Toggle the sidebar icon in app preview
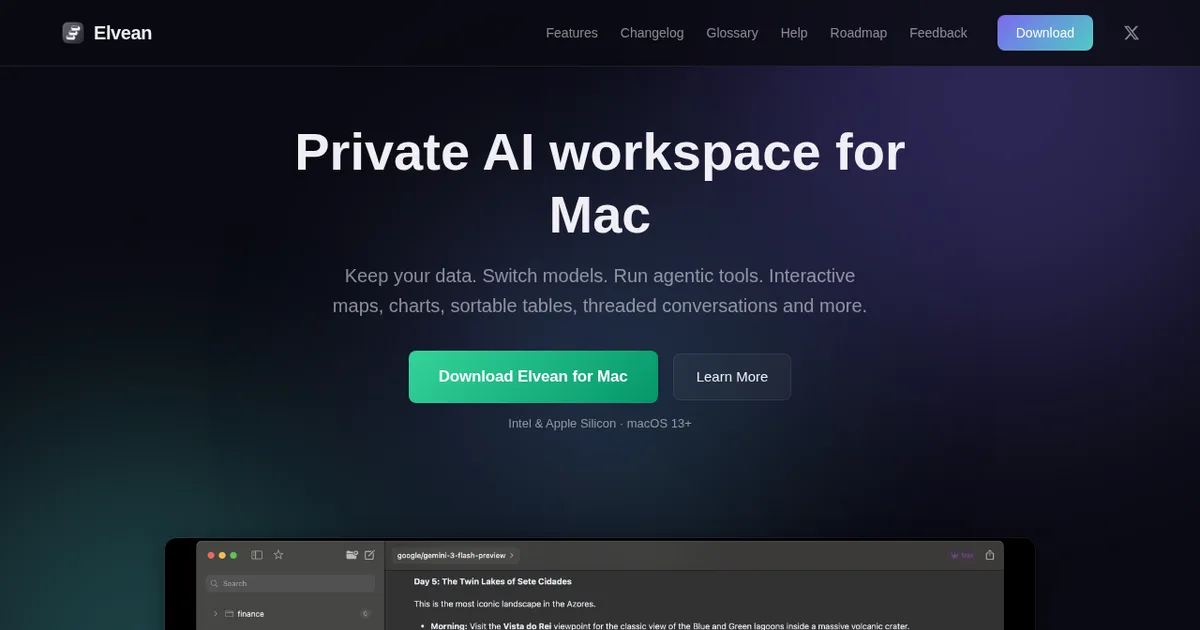This screenshot has width=1200, height=630. click(257, 555)
